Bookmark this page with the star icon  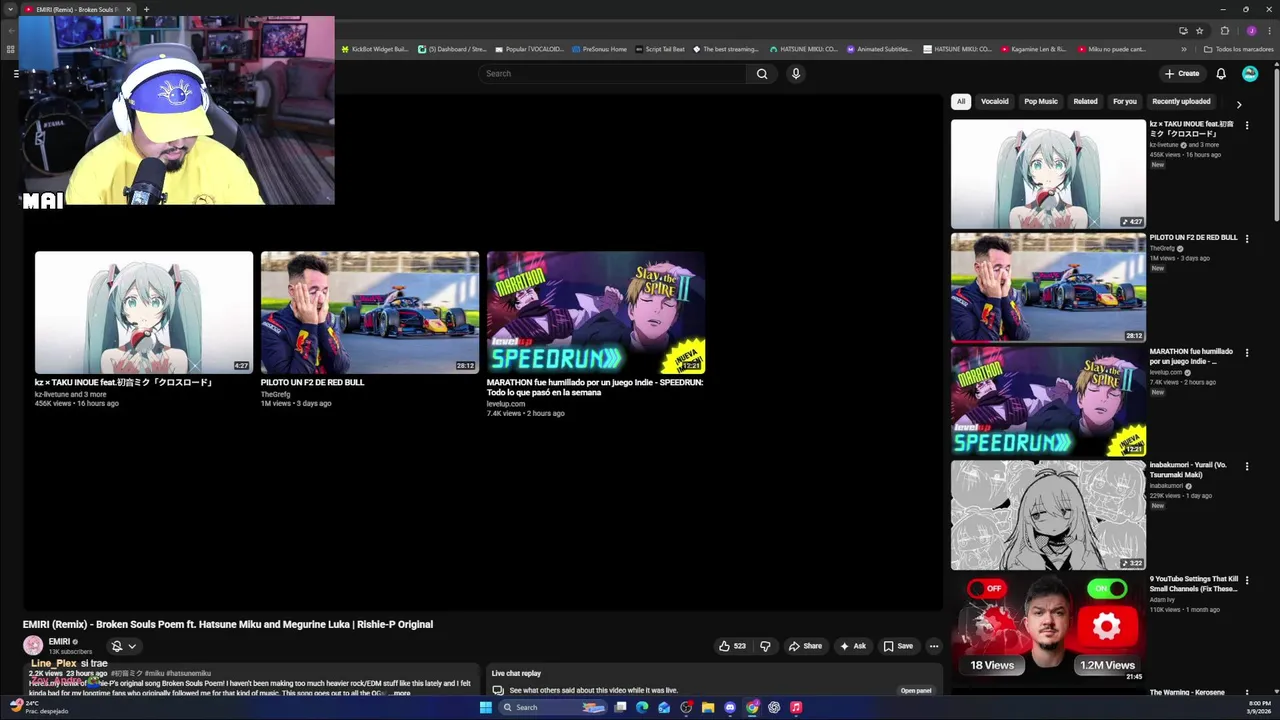[1199, 30]
